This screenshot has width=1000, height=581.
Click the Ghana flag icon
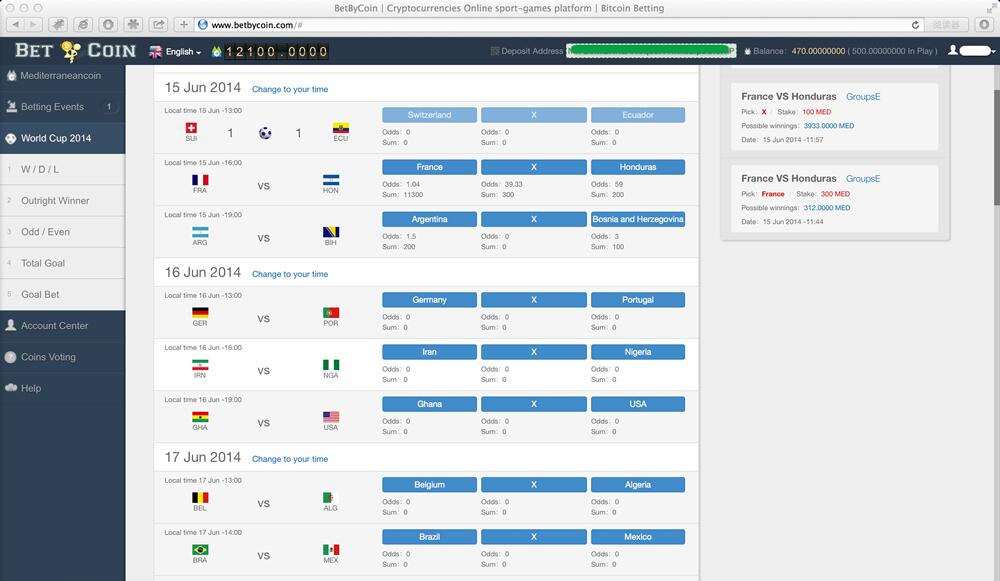[x=200, y=417]
